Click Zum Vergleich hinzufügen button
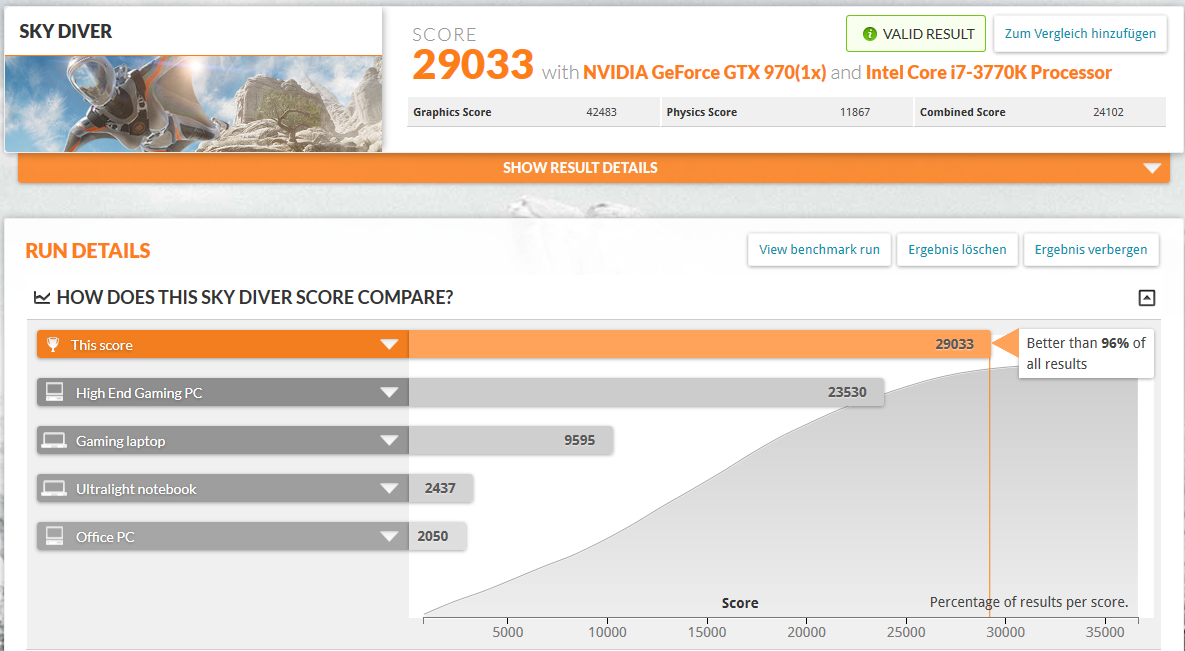The height and width of the screenshot is (651, 1185). point(1080,34)
